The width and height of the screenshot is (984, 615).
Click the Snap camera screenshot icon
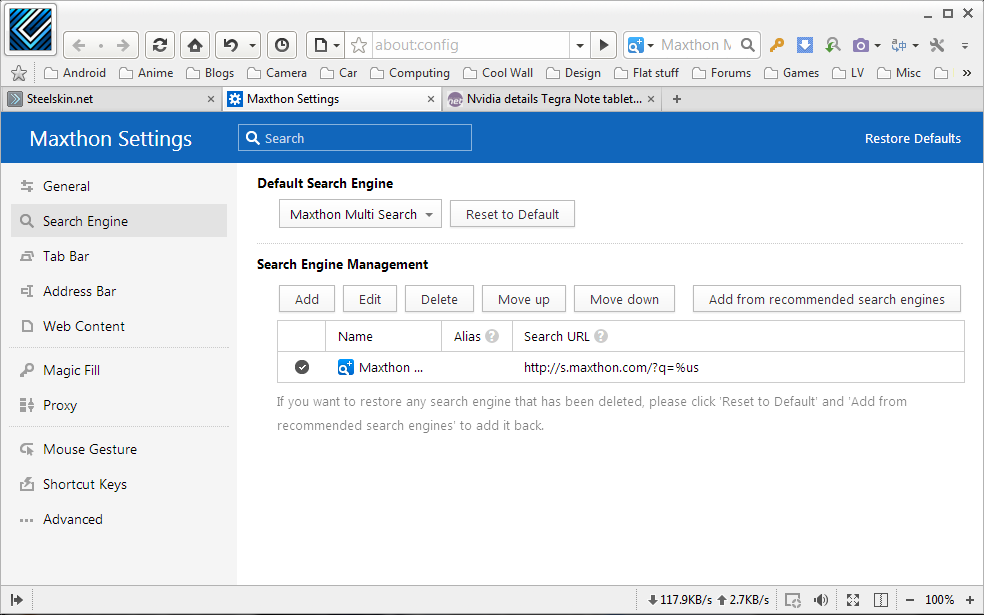pyautogui.click(x=860, y=45)
